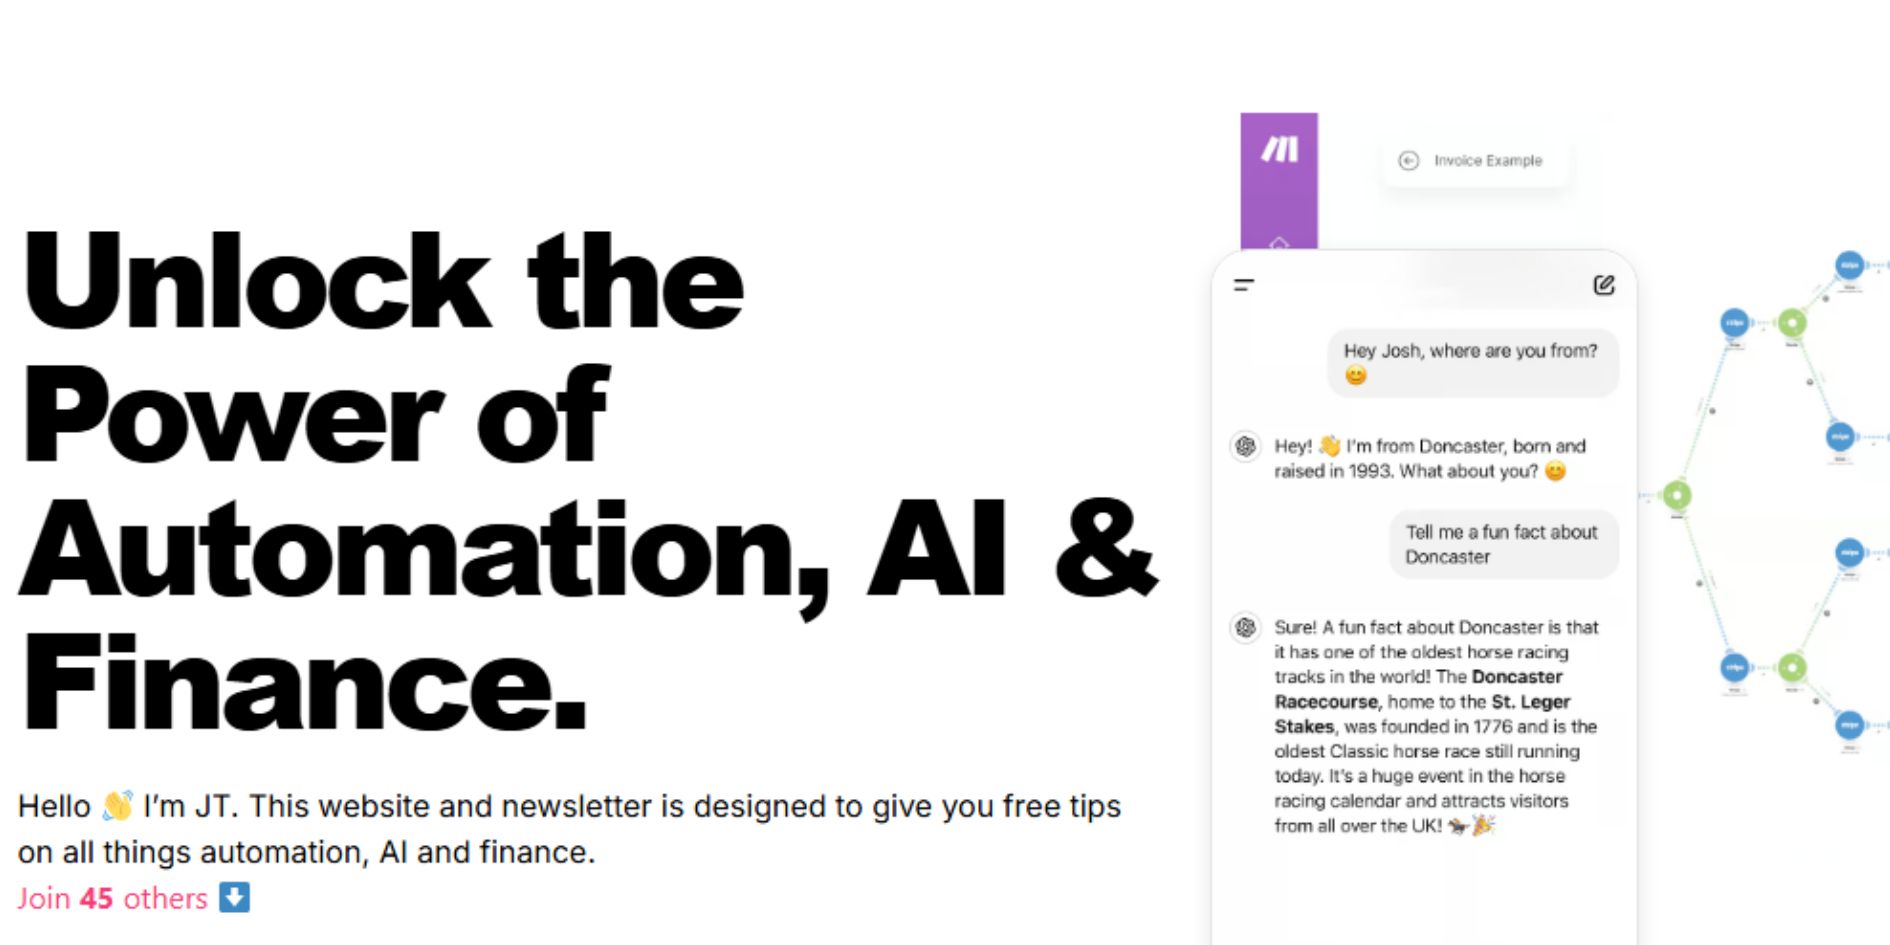
Task: Click the "Join 45 others" link
Action: [x=112, y=898]
